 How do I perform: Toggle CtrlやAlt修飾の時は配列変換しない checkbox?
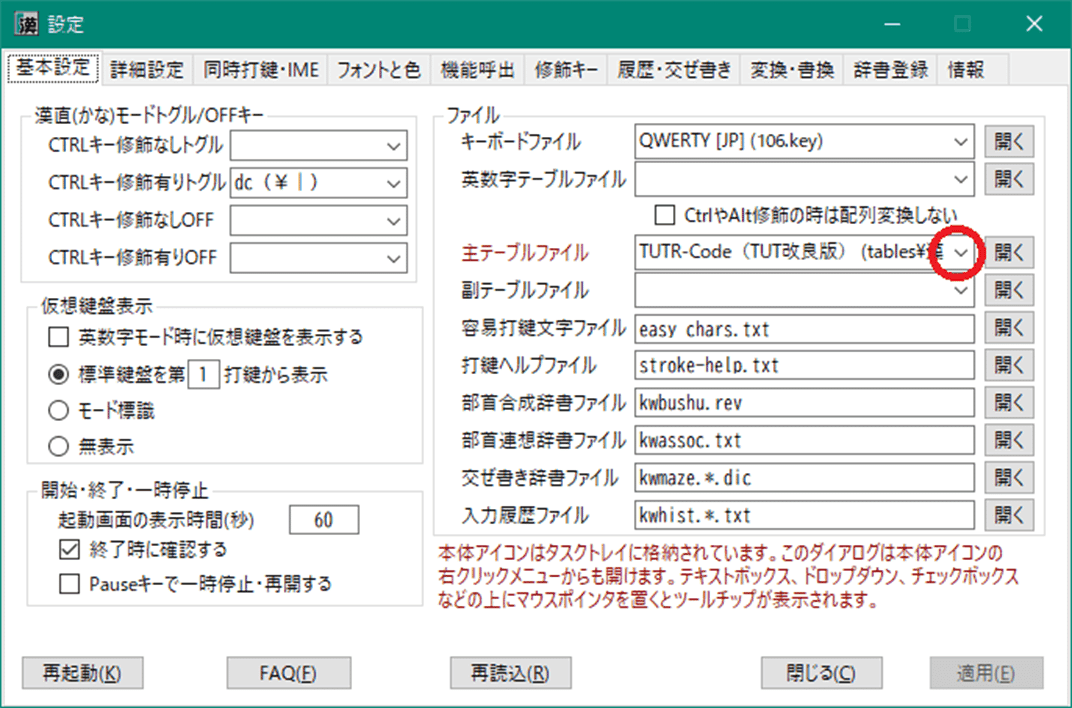coord(664,215)
